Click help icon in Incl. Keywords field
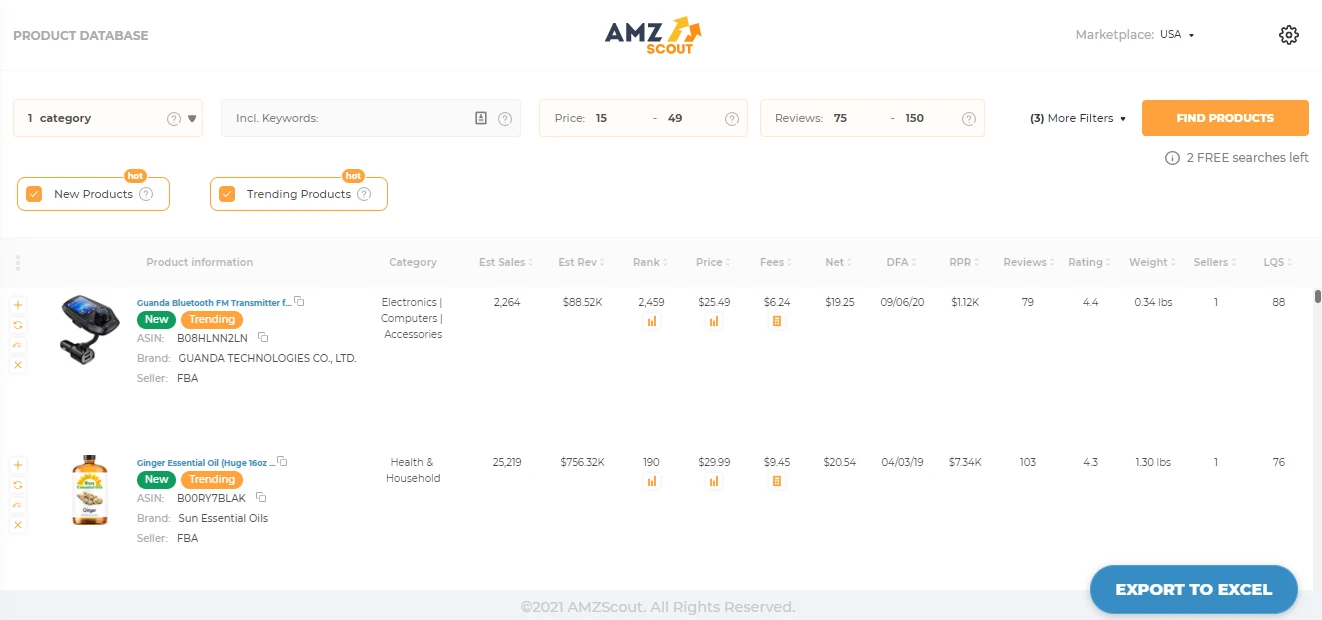Viewport: 1322px width, 620px height. 505,119
